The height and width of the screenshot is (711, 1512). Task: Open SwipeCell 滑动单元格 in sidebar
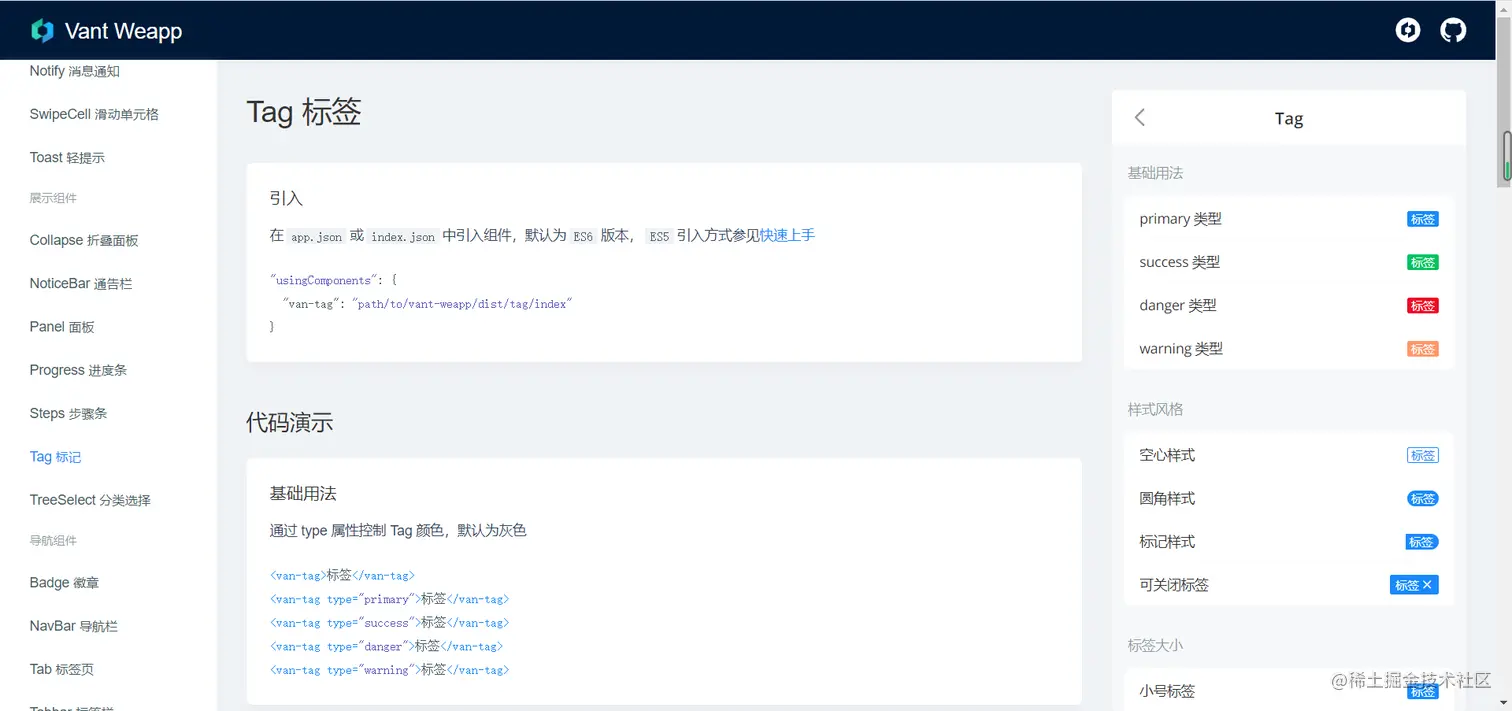94,114
